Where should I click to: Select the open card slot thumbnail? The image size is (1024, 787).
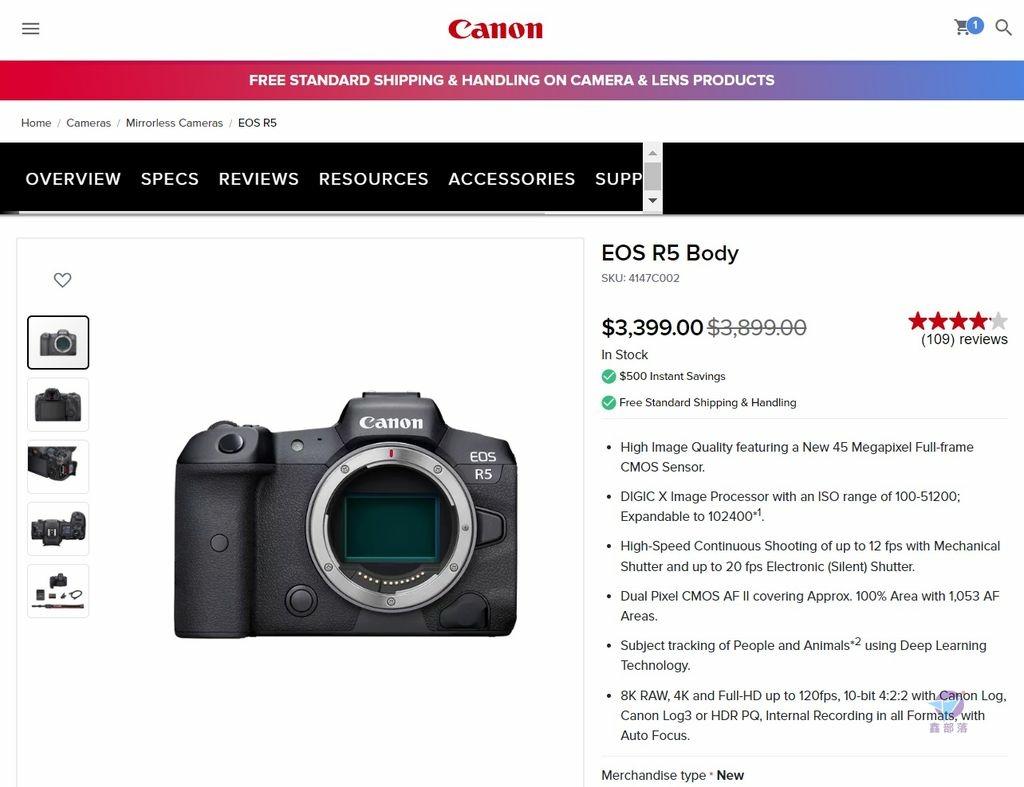(58, 466)
